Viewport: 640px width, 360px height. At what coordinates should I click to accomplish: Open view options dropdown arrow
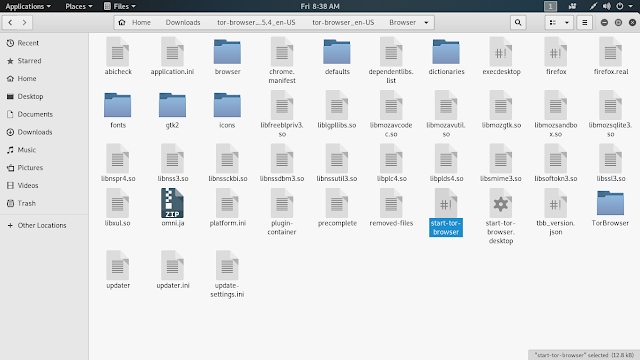point(567,22)
